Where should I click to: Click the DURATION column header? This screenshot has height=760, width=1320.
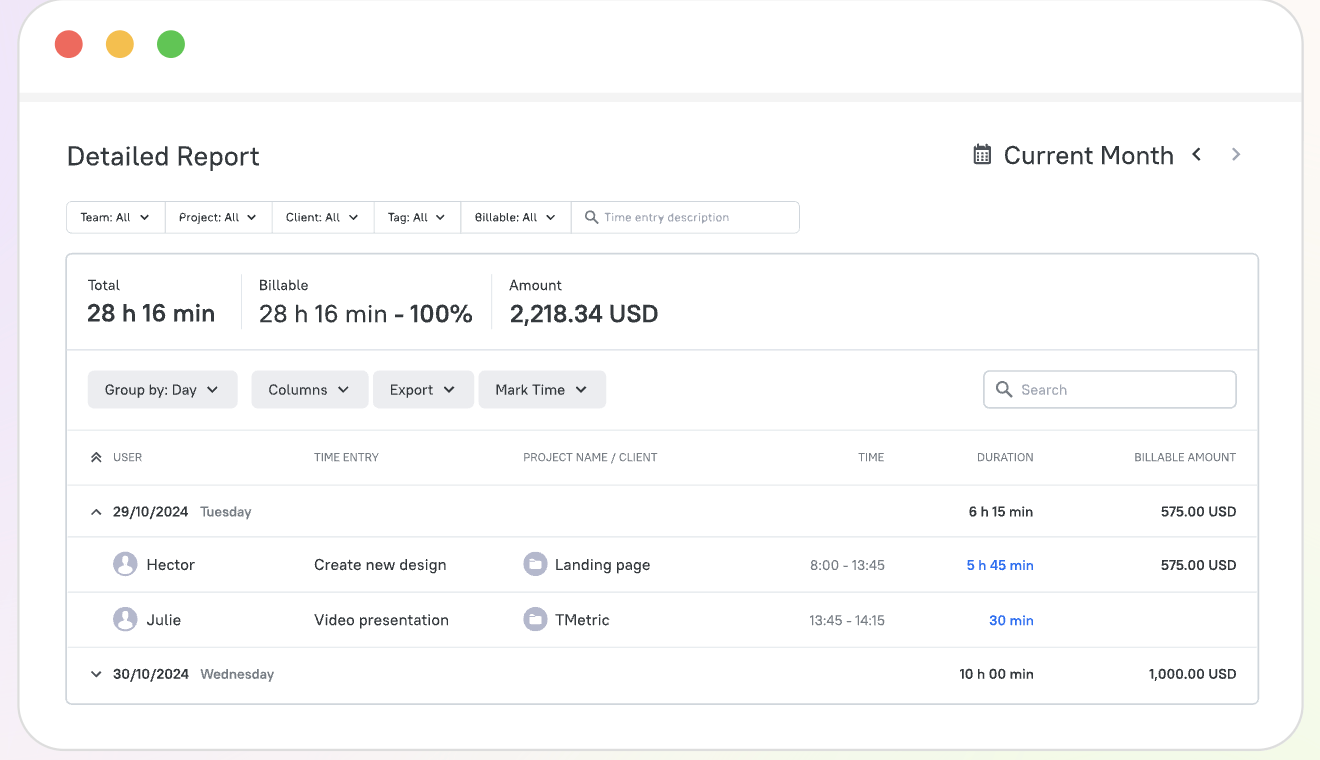click(x=1005, y=458)
